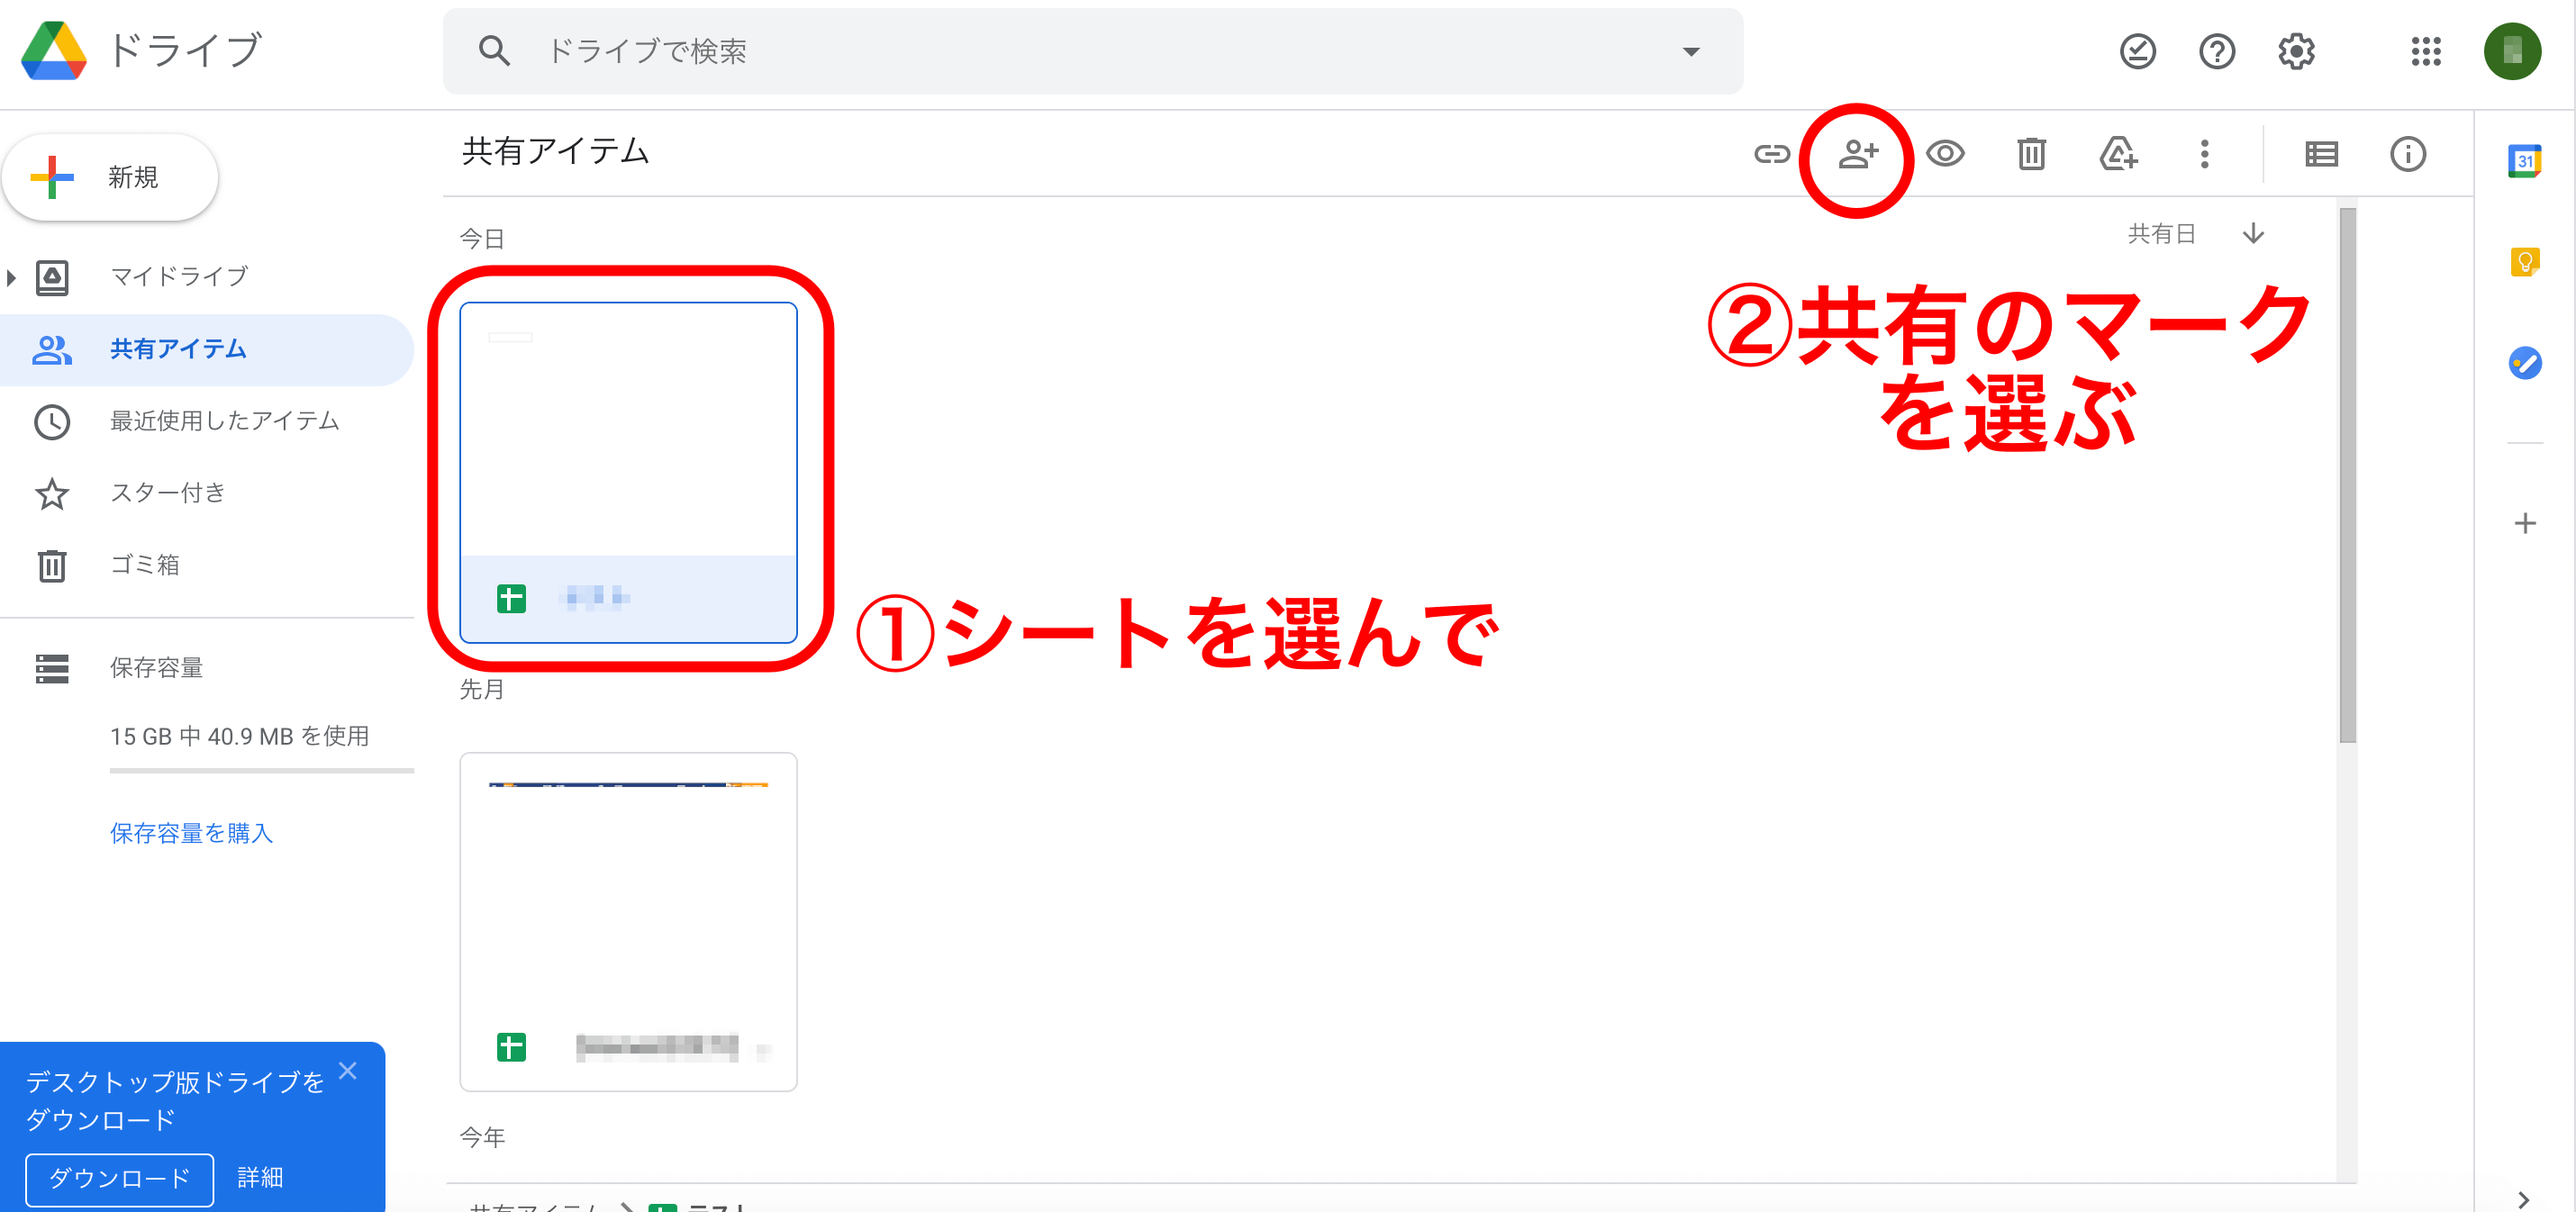Switch to list view layout

point(2322,154)
